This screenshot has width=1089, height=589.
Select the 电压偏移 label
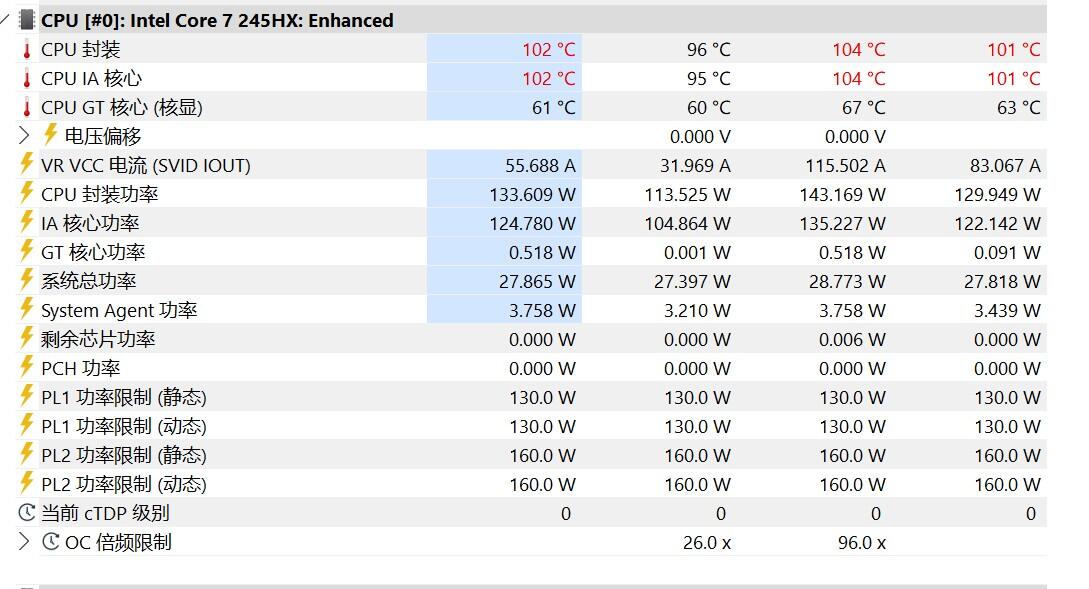tap(103, 137)
